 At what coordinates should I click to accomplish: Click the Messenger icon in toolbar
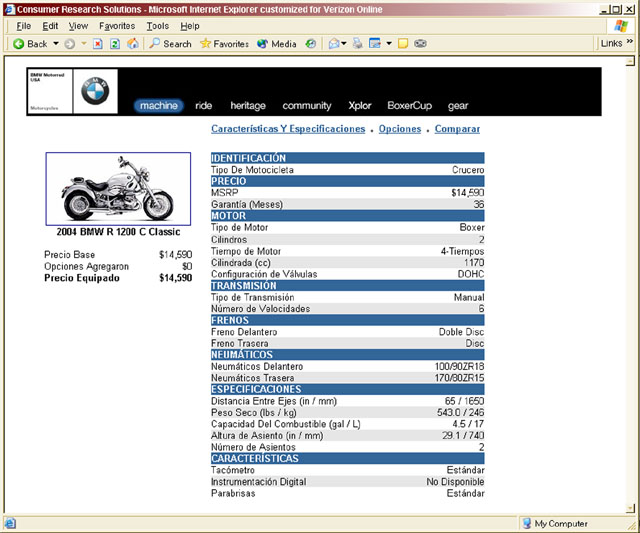420,43
